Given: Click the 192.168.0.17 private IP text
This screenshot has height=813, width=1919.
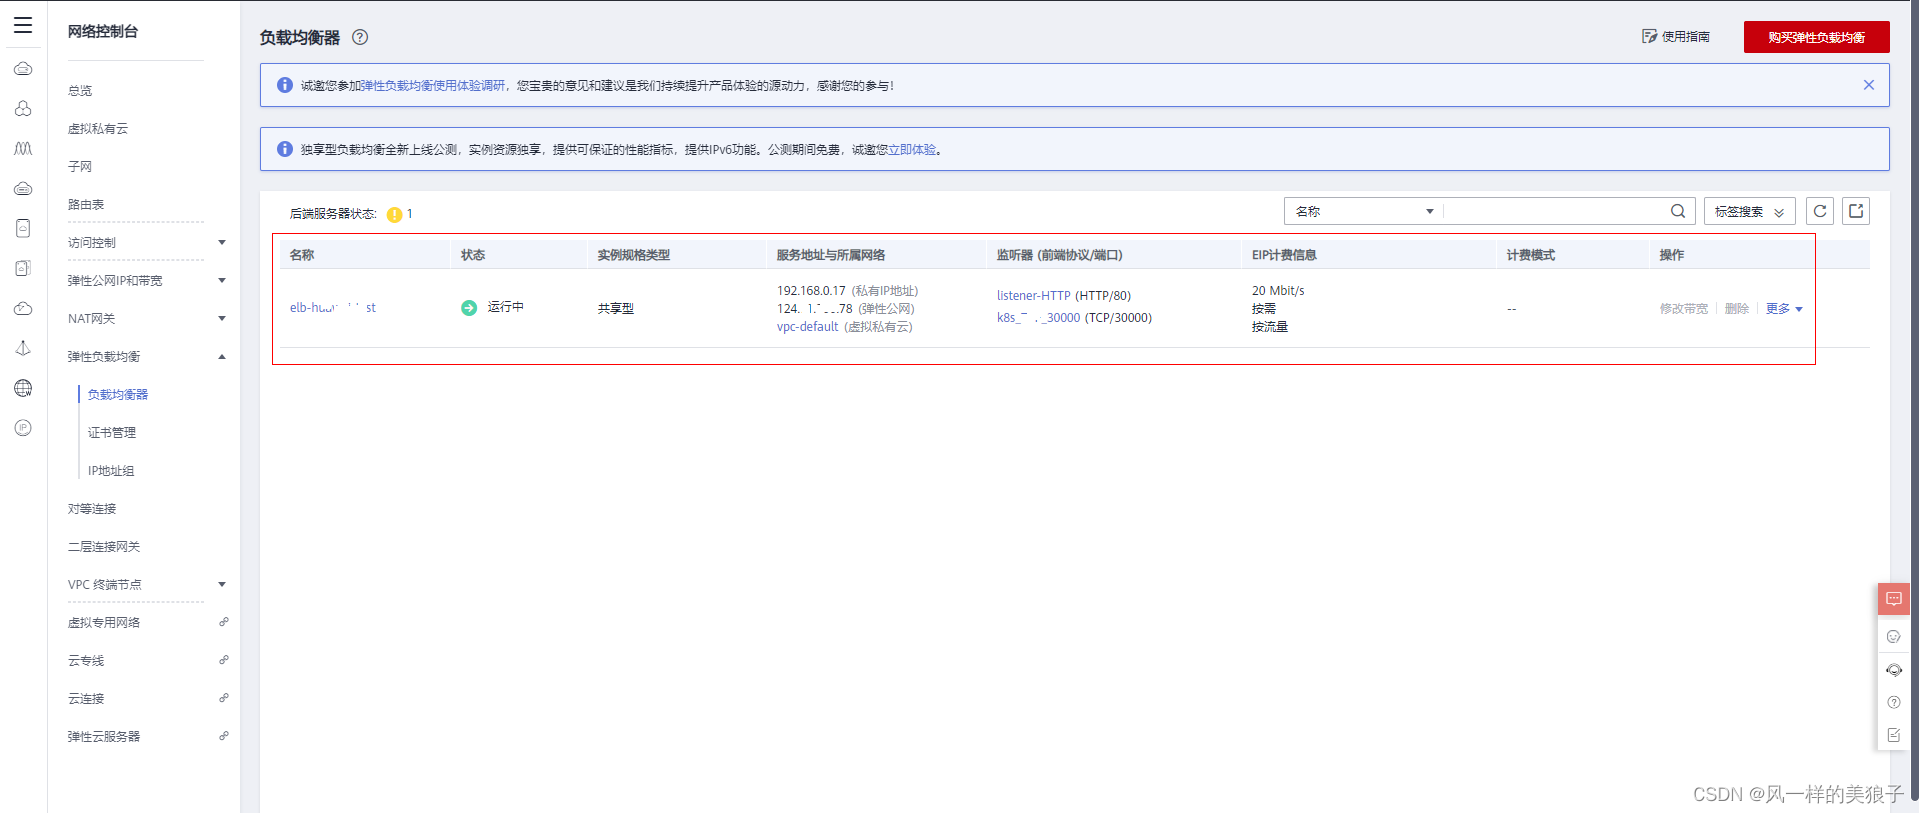Looking at the screenshot, I should [x=811, y=291].
